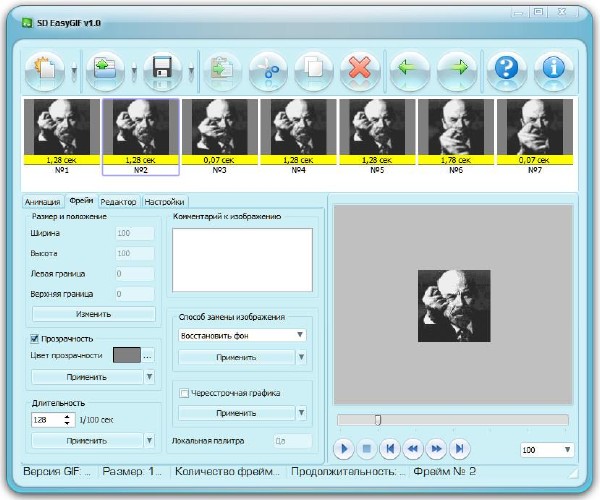Enable the Чересстрочная графика checkbox
600x500 pixels.
[183, 393]
